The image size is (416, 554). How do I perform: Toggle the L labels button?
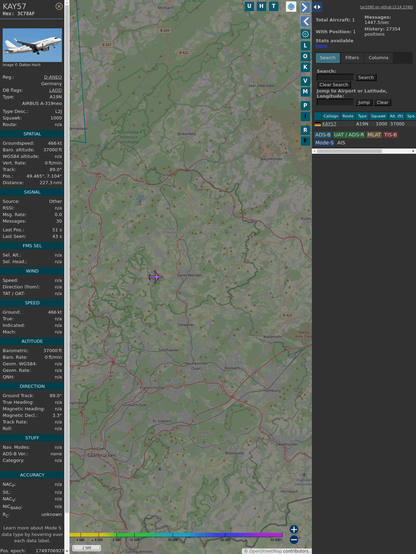coord(305,46)
